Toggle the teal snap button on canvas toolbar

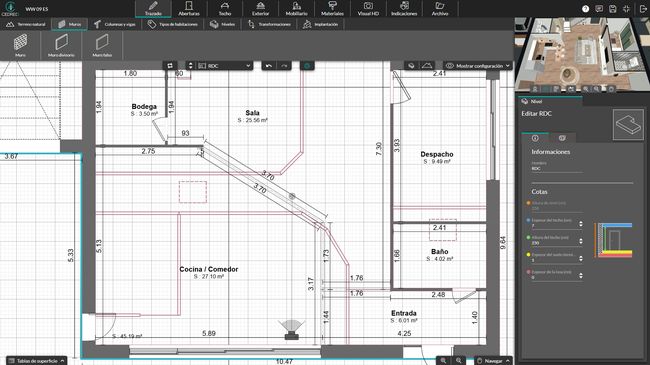(307, 66)
